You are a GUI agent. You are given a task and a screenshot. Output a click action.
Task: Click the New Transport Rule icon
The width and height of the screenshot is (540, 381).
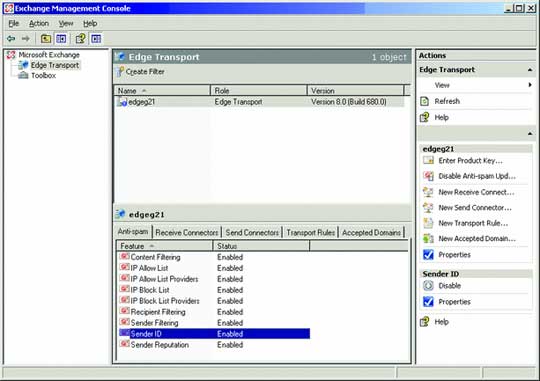pyautogui.click(x=428, y=223)
